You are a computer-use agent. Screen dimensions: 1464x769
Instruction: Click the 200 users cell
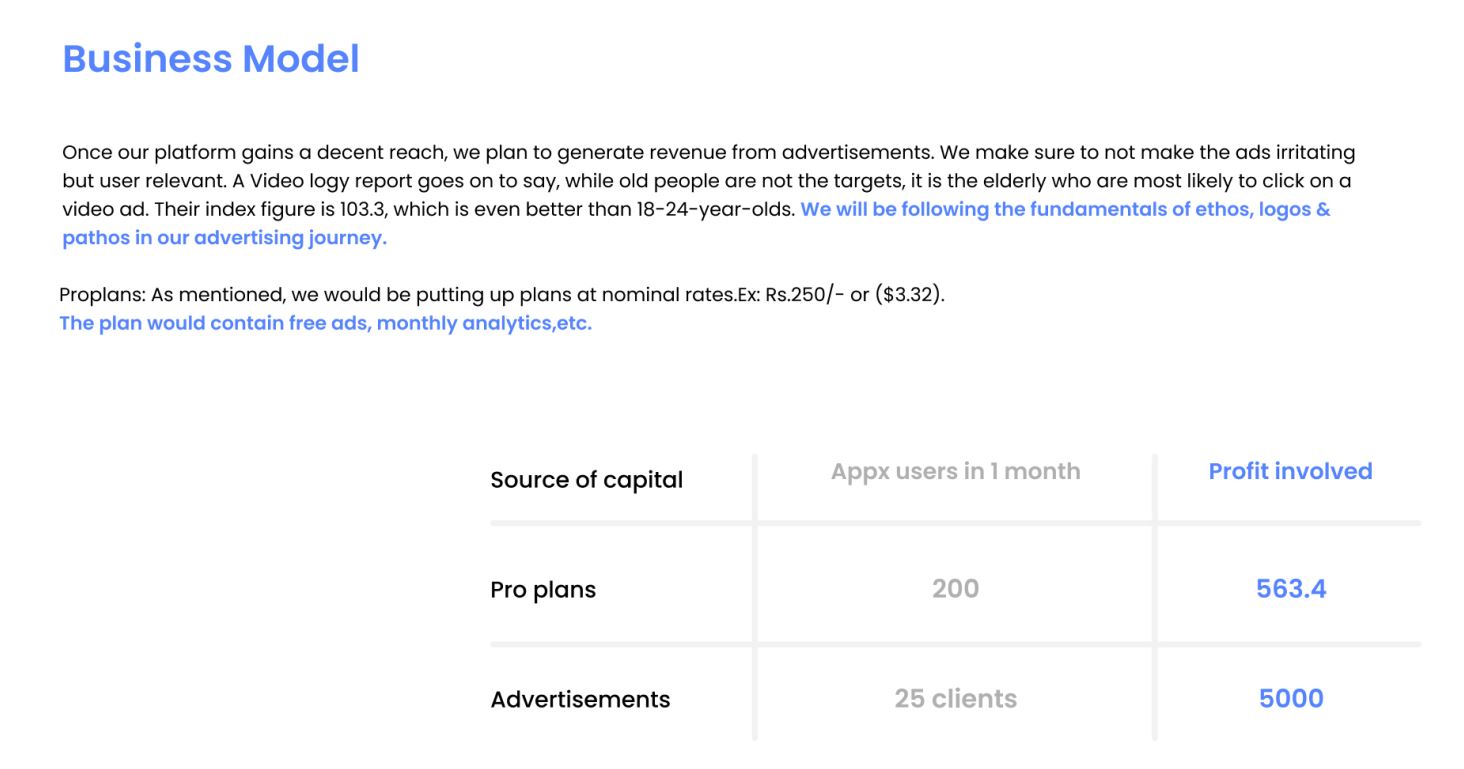[955, 589]
